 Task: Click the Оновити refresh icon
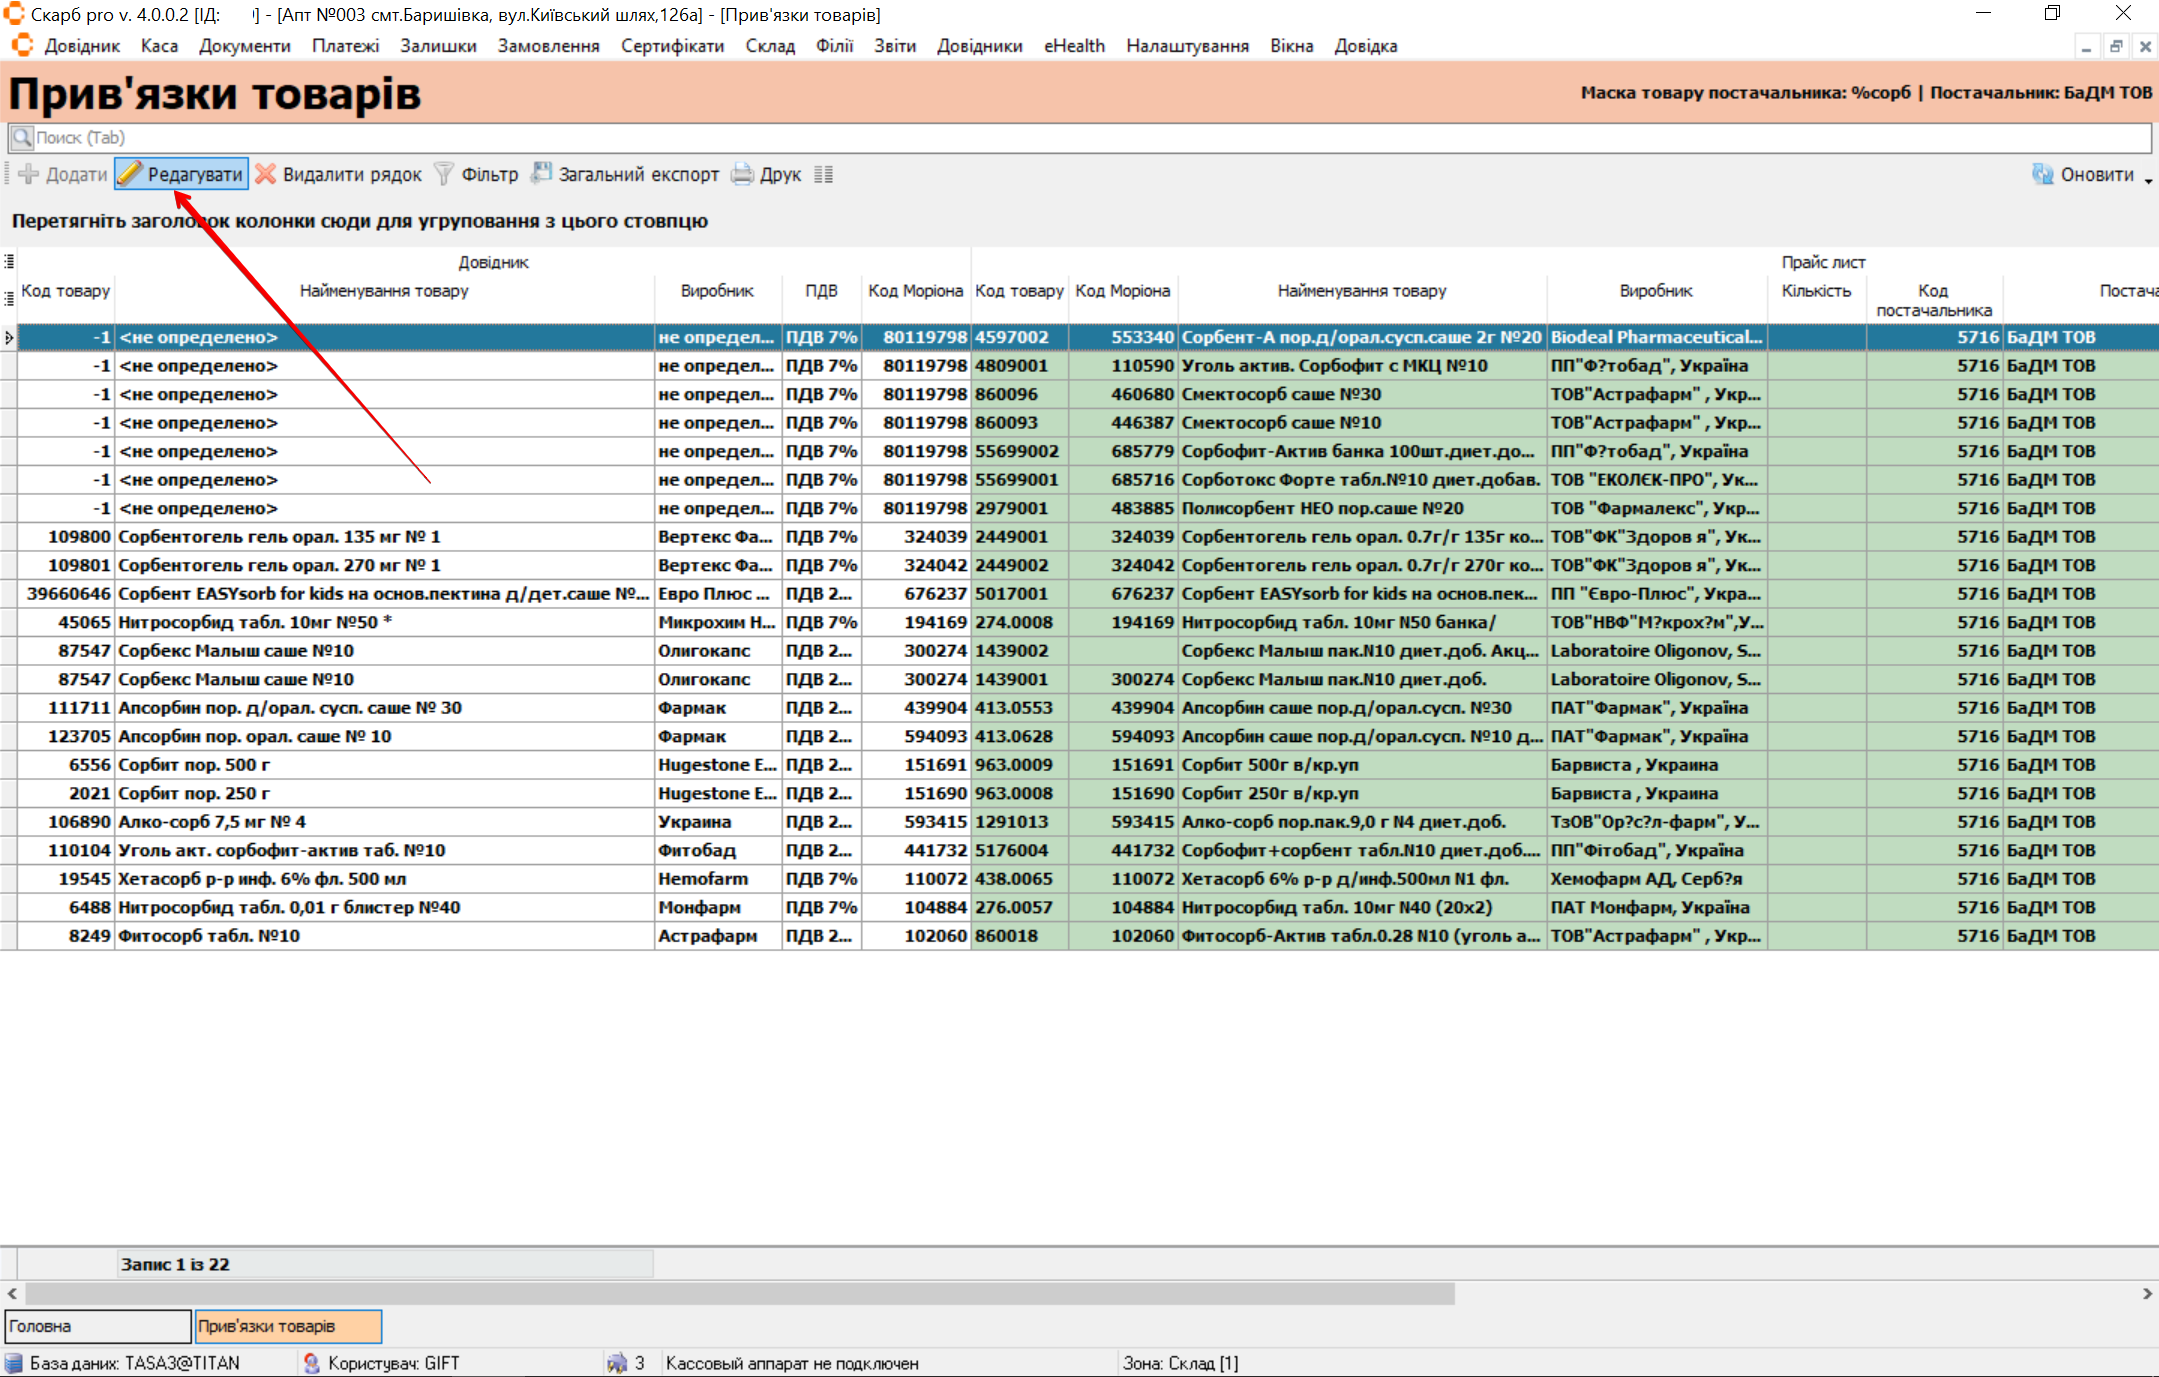2042,174
